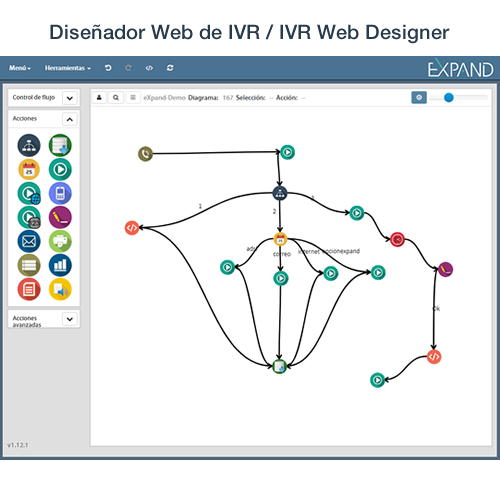Click the user profile button above canvas
This screenshot has width=500, height=500.
(x=99, y=98)
